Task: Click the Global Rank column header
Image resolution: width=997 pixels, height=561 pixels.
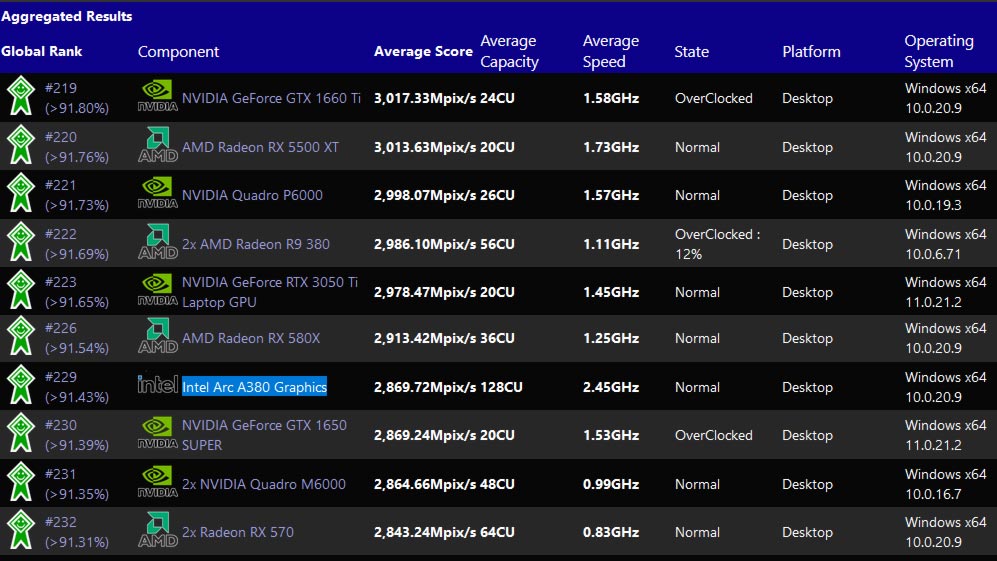Action: 41,52
